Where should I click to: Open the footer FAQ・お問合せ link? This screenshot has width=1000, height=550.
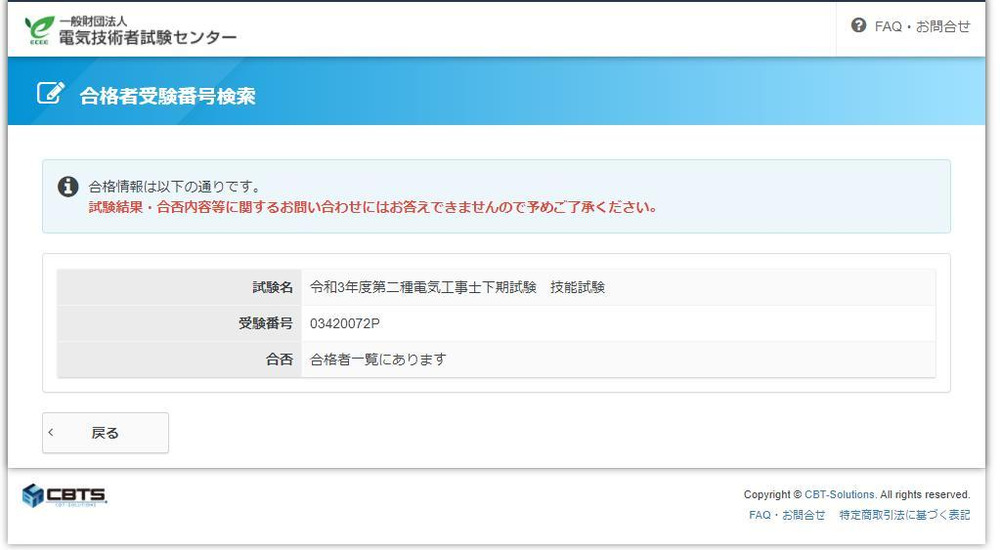[x=787, y=515]
